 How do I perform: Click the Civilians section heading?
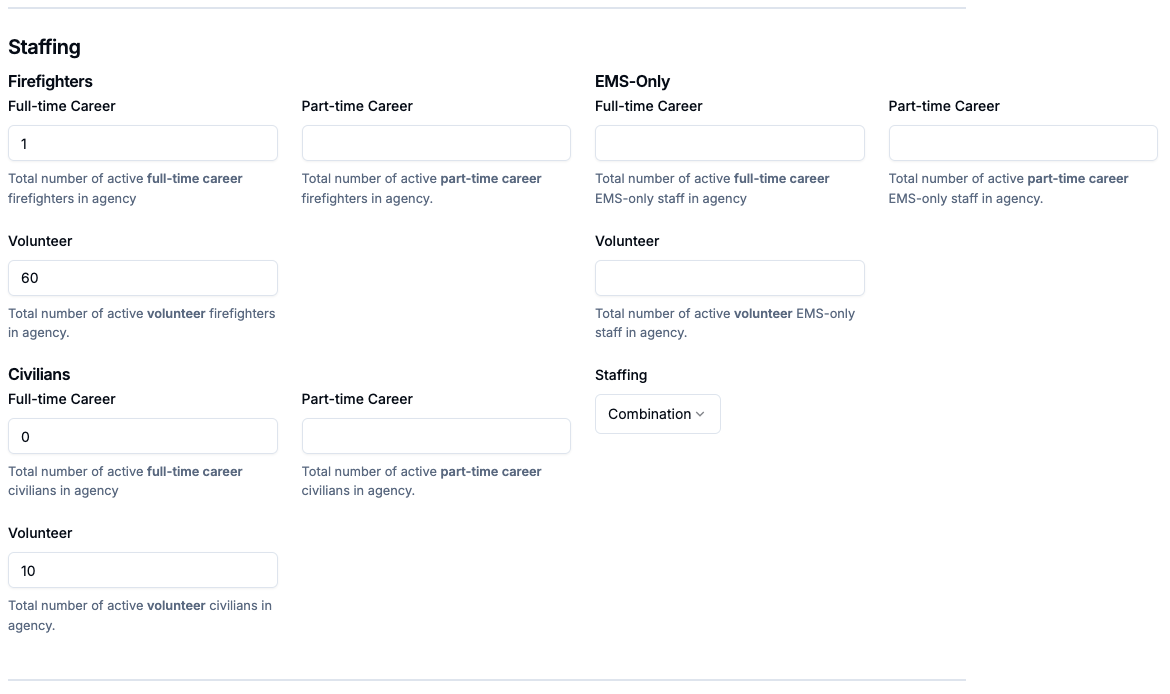click(39, 374)
